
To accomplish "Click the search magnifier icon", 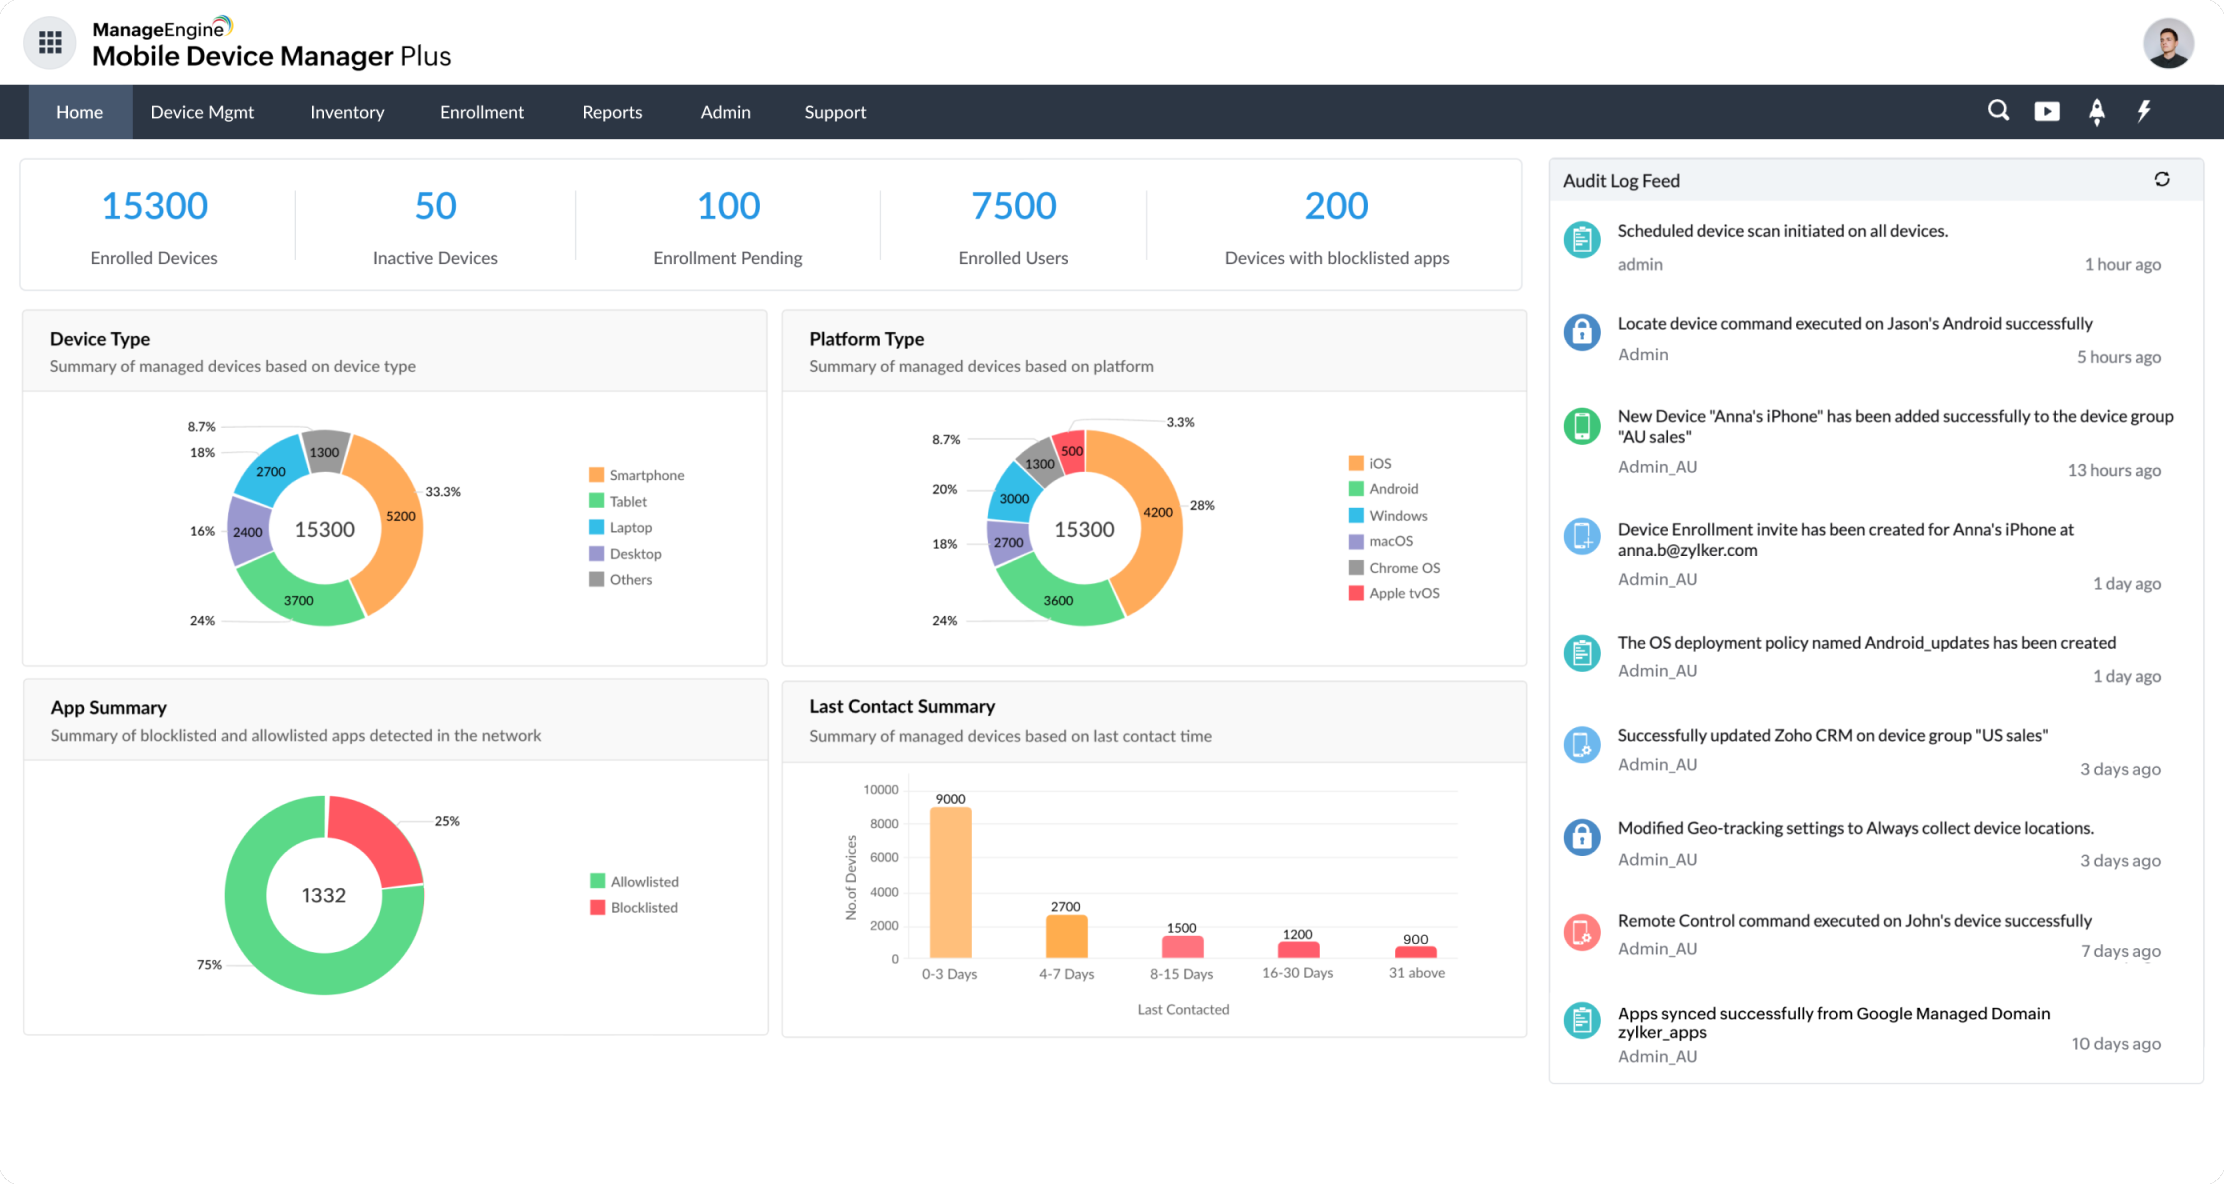I will tap(1998, 111).
